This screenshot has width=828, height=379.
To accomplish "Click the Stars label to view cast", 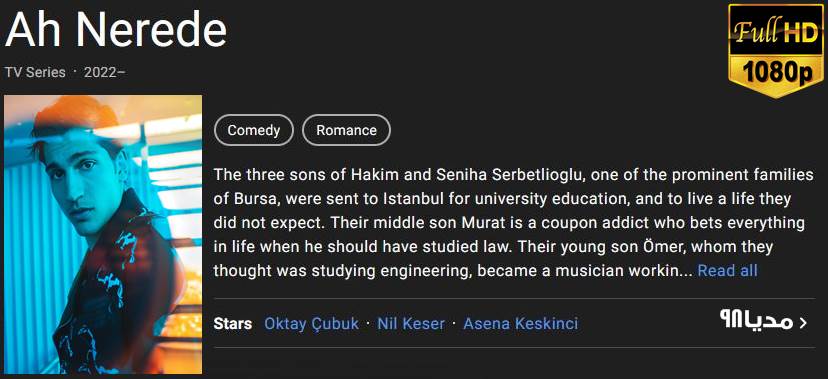I will [232, 323].
